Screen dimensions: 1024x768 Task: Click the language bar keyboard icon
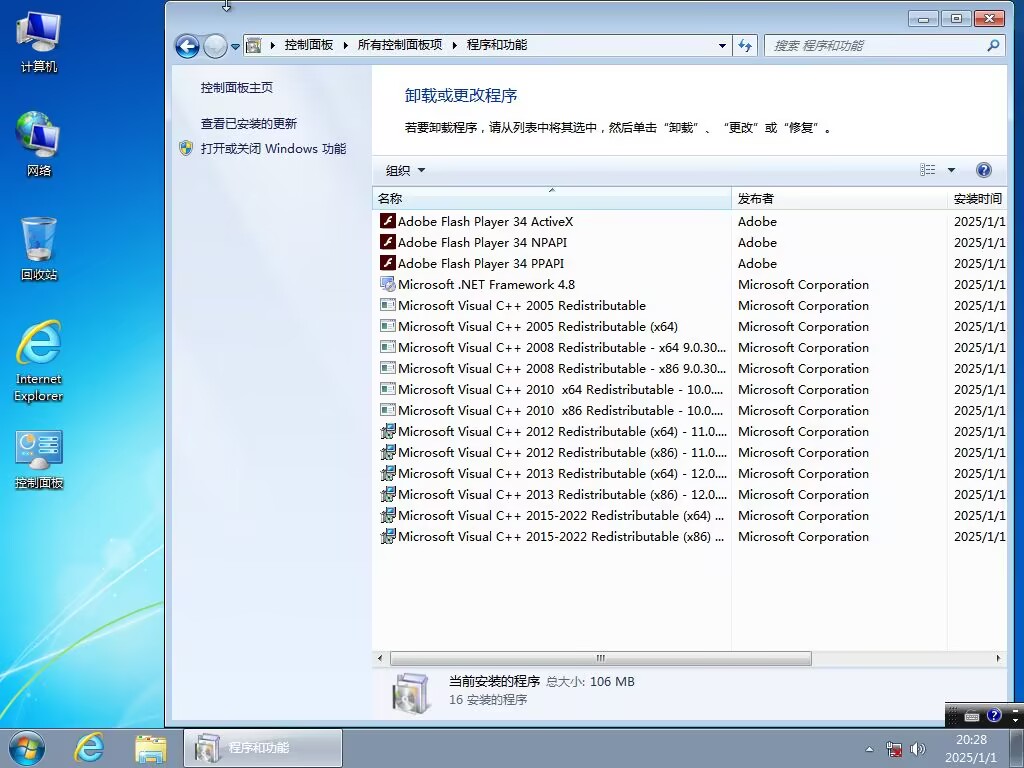click(972, 716)
